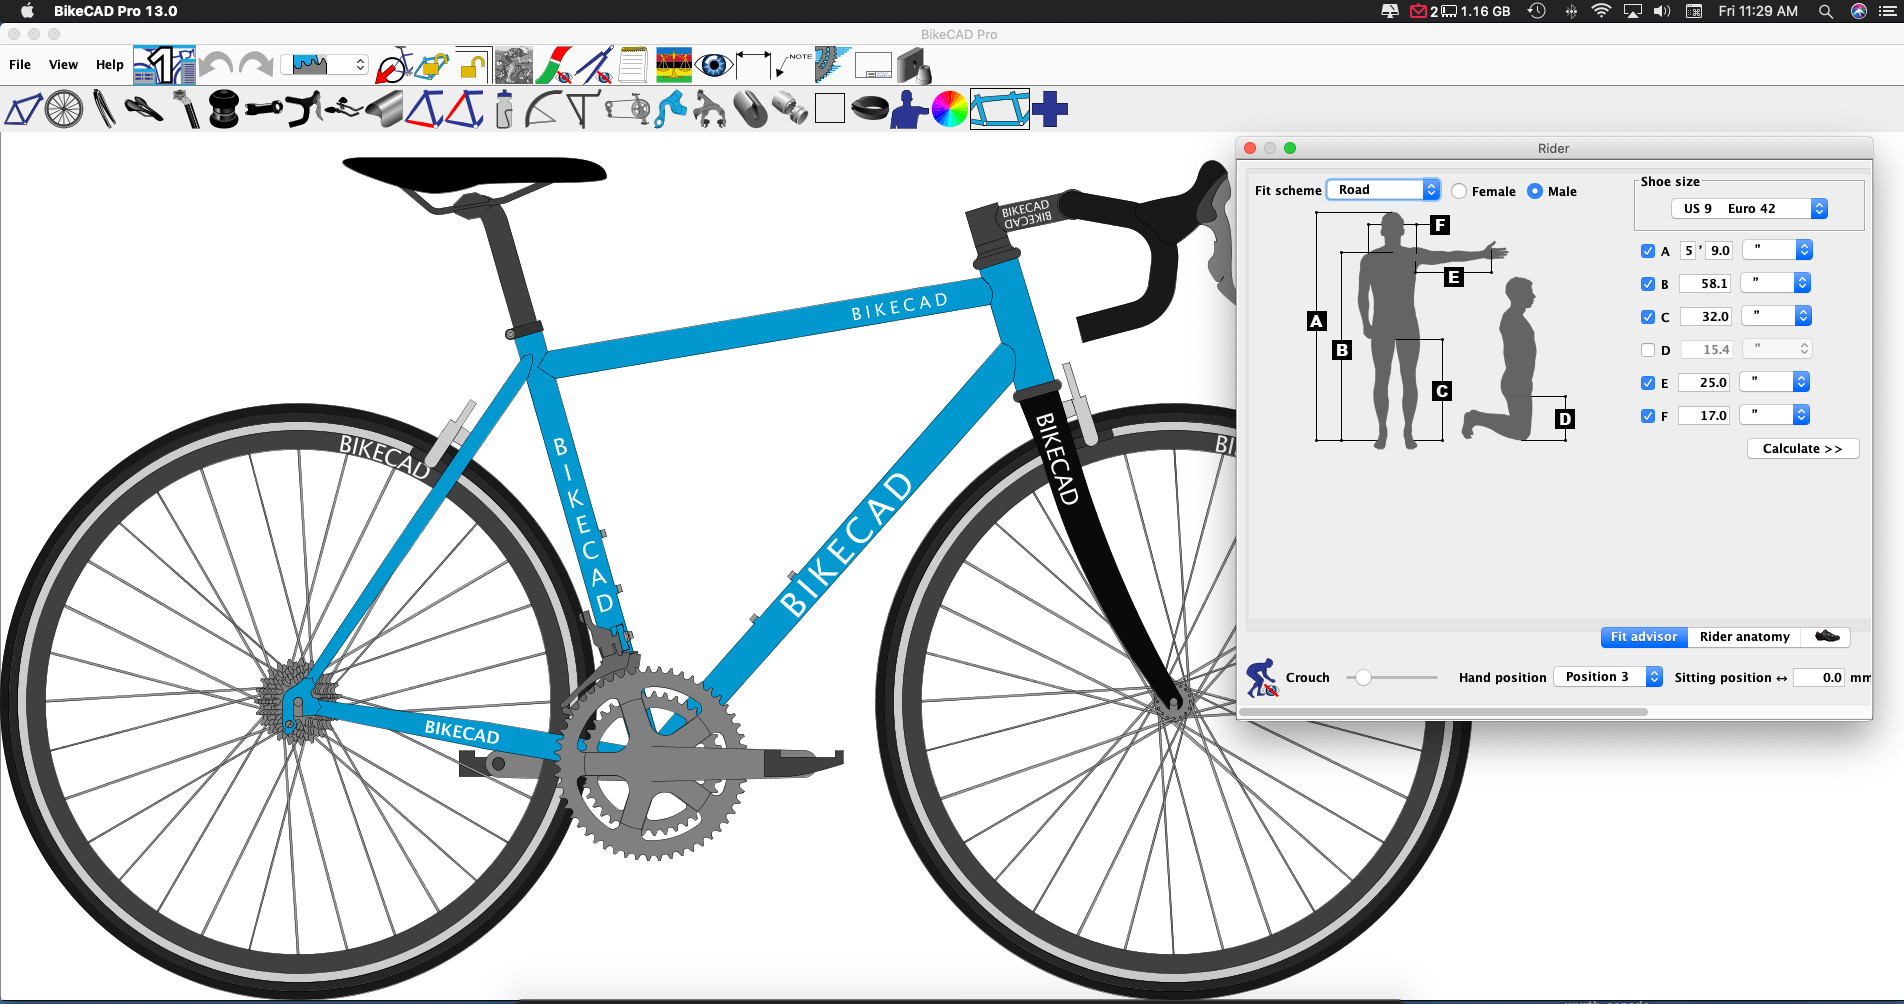Open the fender icon
Image resolution: width=1904 pixels, height=1004 pixels.
(x=543, y=109)
